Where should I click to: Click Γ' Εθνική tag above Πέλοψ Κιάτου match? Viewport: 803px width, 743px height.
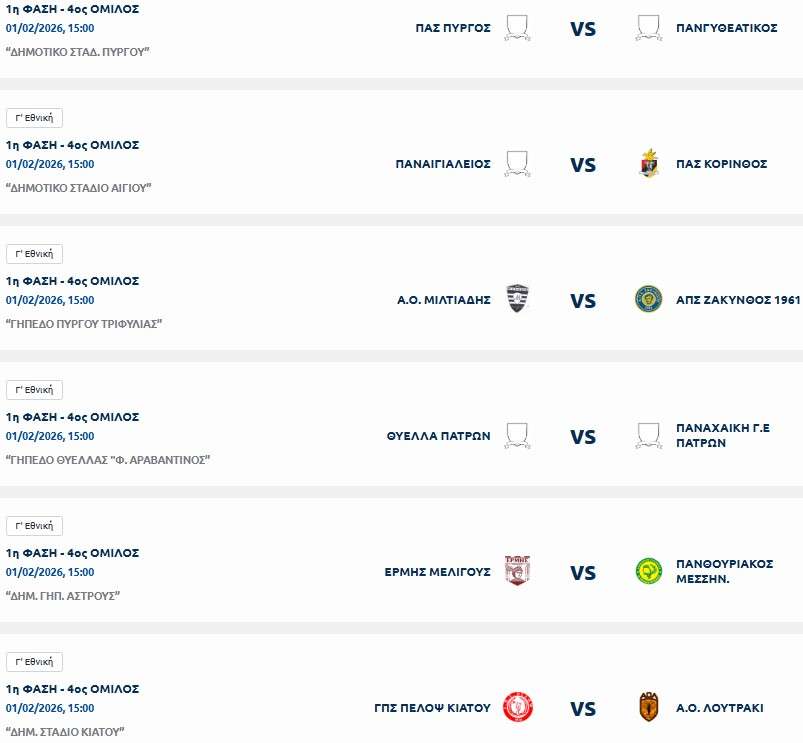click(x=35, y=662)
